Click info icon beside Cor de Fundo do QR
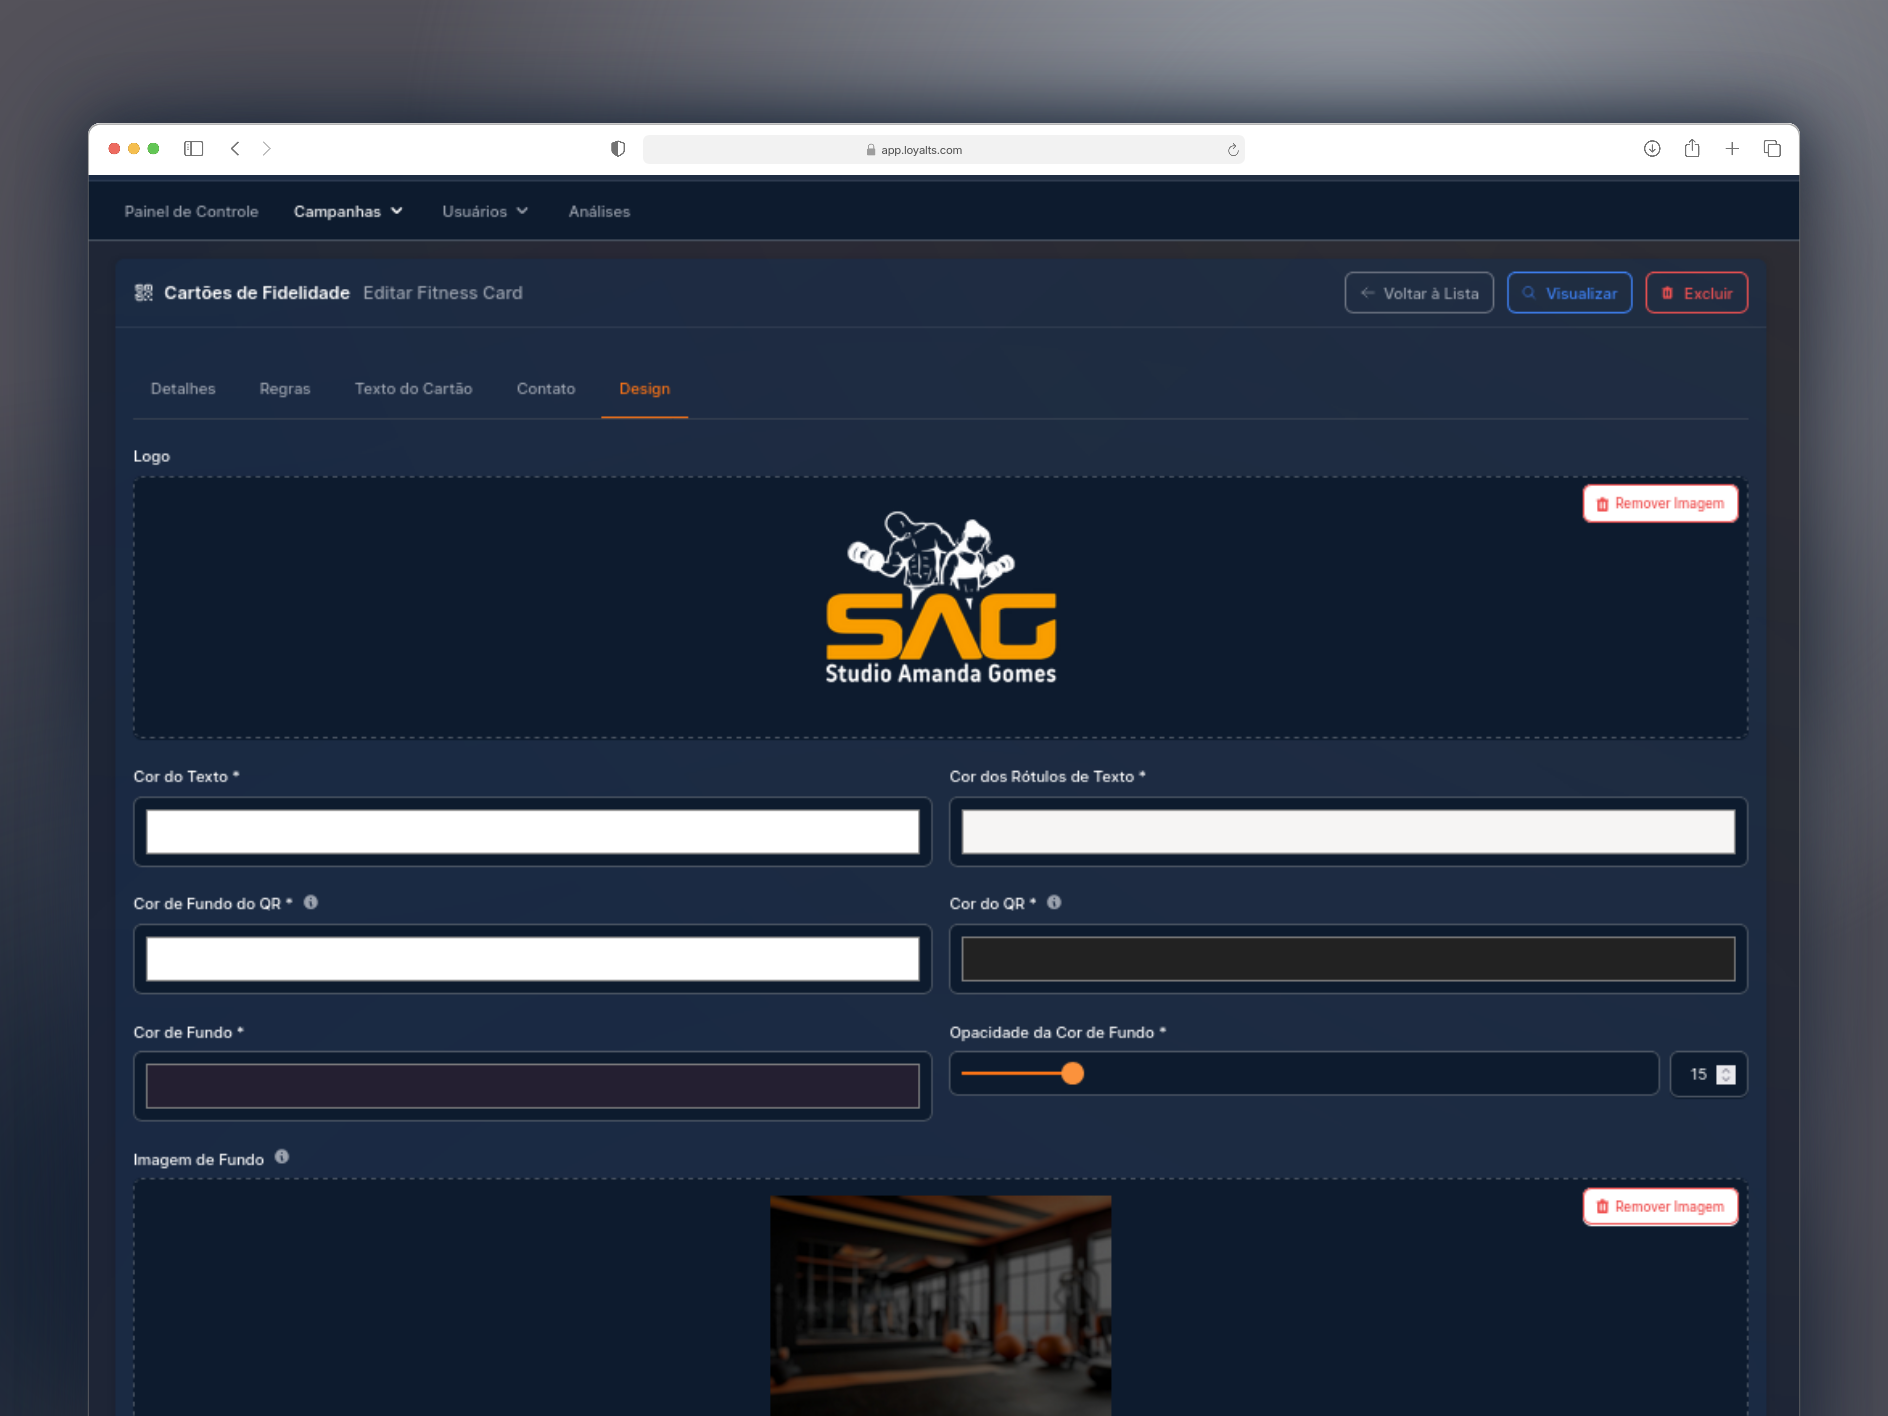The width and height of the screenshot is (1888, 1416). [311, 903]
